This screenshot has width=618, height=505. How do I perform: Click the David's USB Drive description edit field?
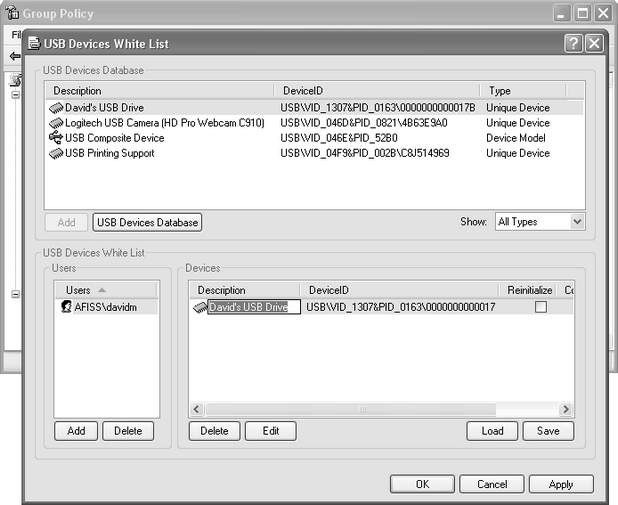tap(253, 308)
